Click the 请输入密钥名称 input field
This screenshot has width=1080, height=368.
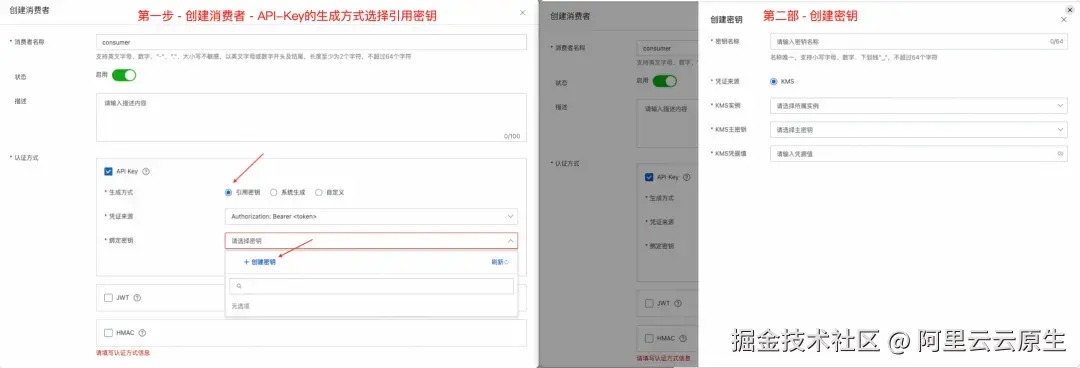[919, 42]
